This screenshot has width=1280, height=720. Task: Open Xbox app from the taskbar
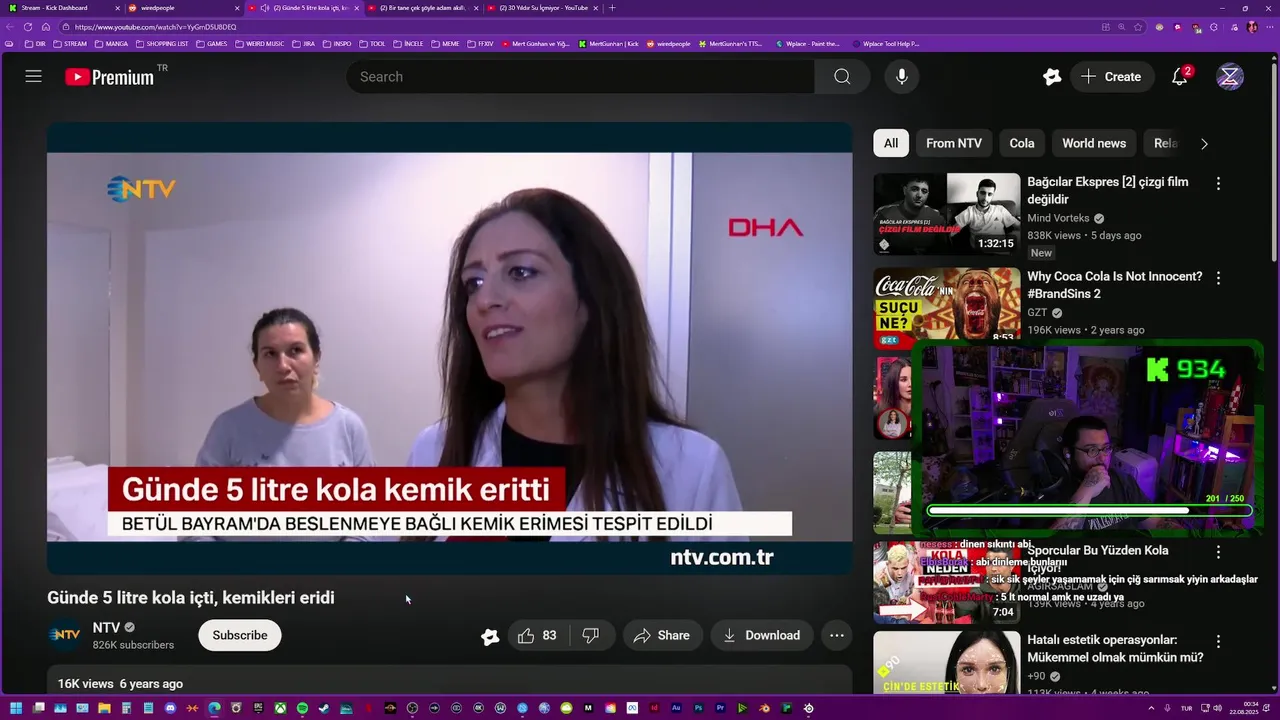point(280,708)
